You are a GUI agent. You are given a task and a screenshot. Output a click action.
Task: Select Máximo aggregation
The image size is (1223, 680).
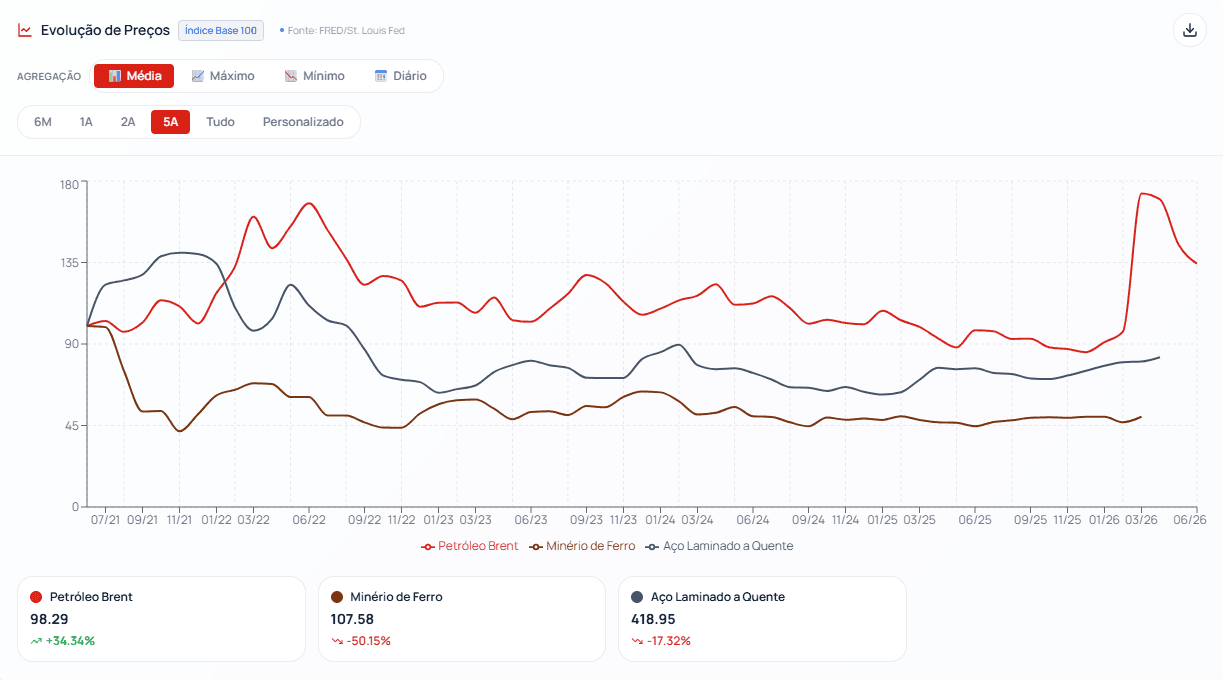(x=223, y=76)
